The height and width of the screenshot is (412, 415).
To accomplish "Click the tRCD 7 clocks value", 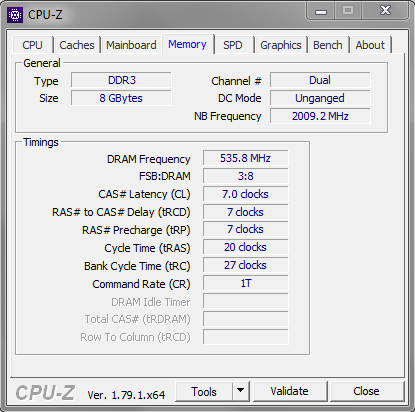I will [245, 212].
